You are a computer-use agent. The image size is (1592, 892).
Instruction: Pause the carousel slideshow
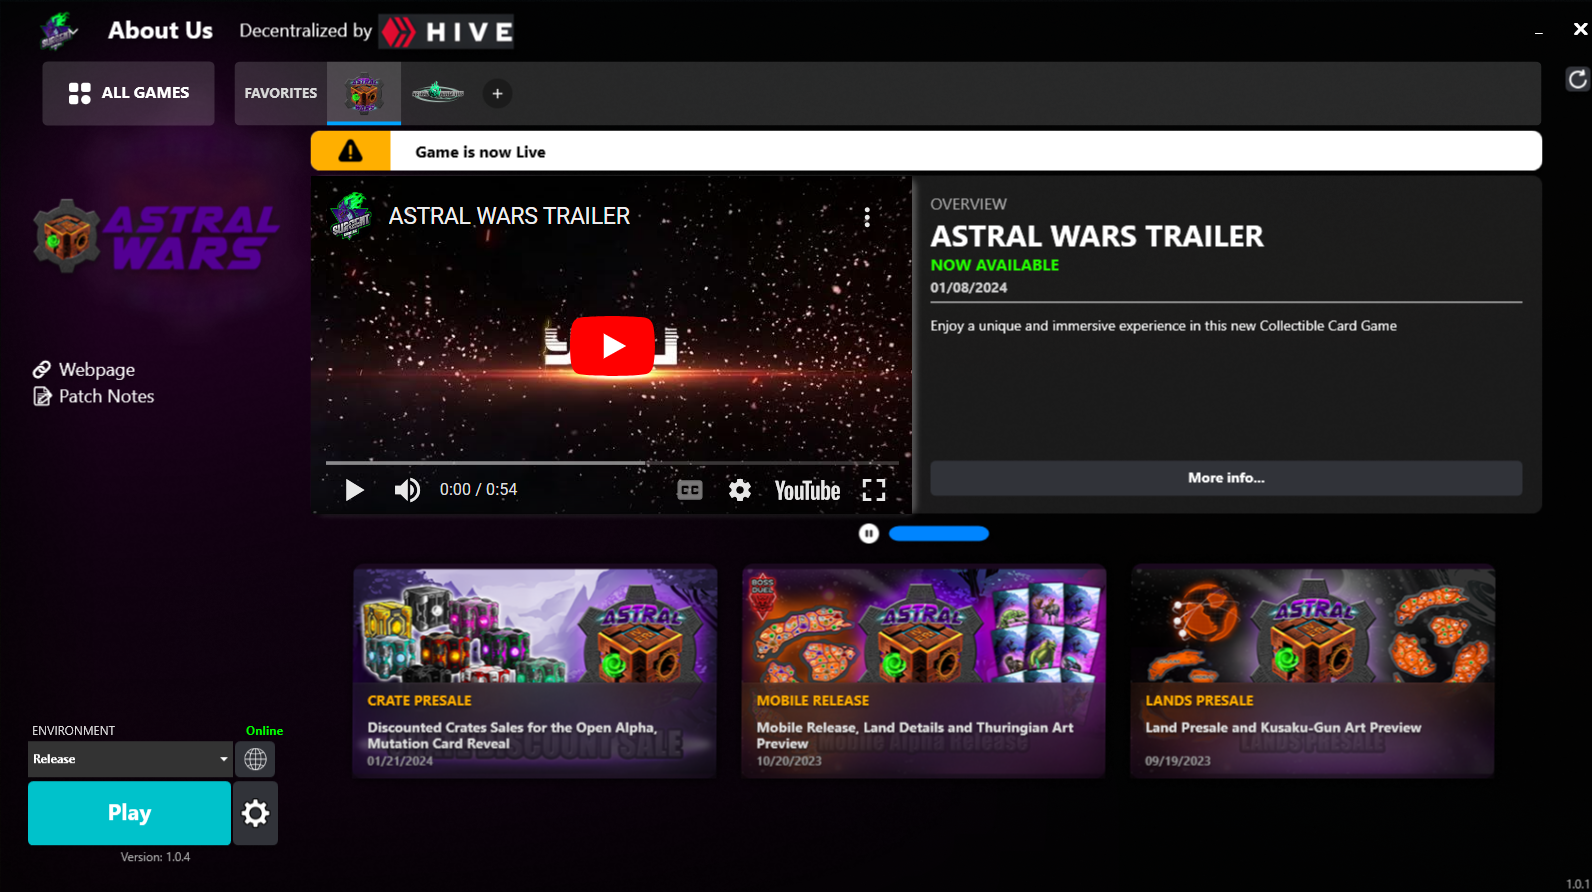click(x=869, y=534)
